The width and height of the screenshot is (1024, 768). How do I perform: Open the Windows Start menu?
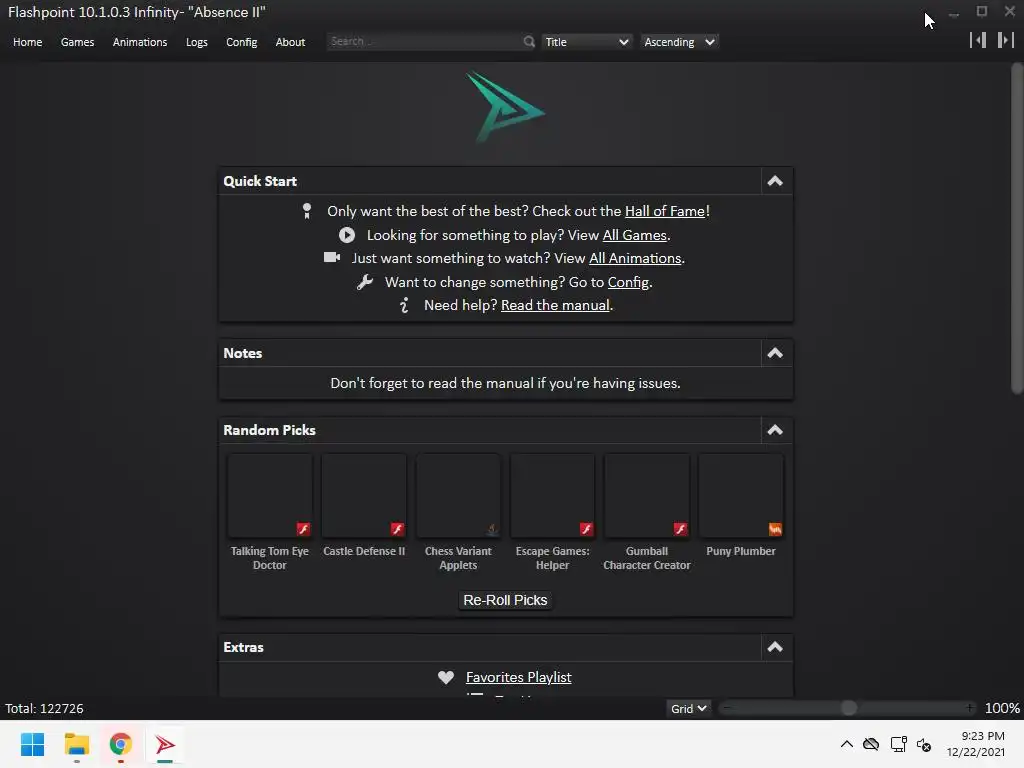32,744
